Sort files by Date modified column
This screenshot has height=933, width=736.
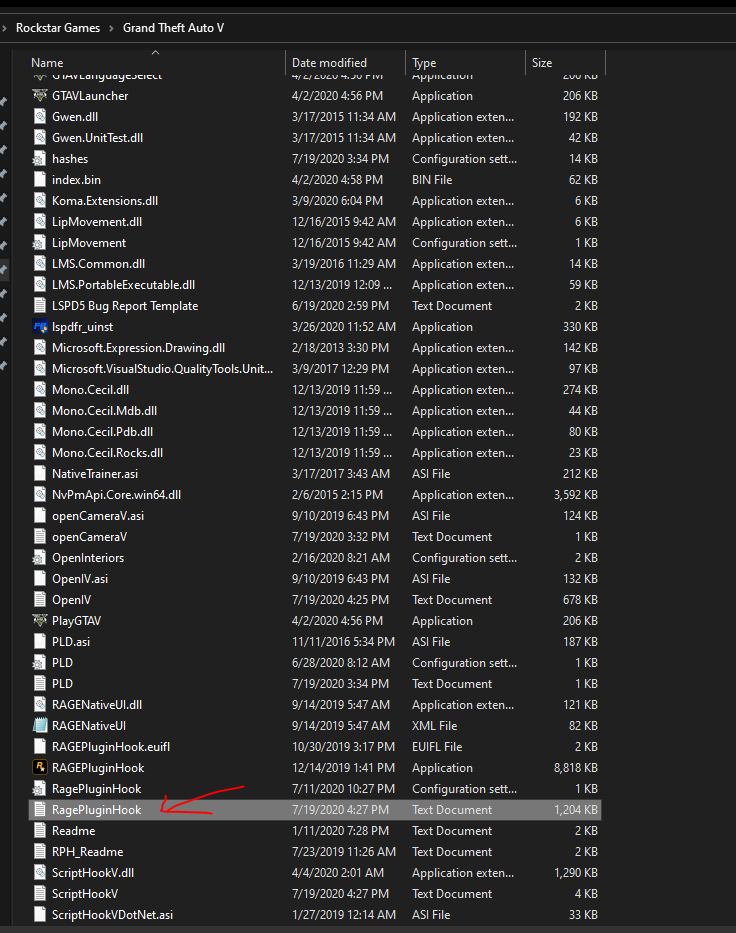tap(329, 62)
